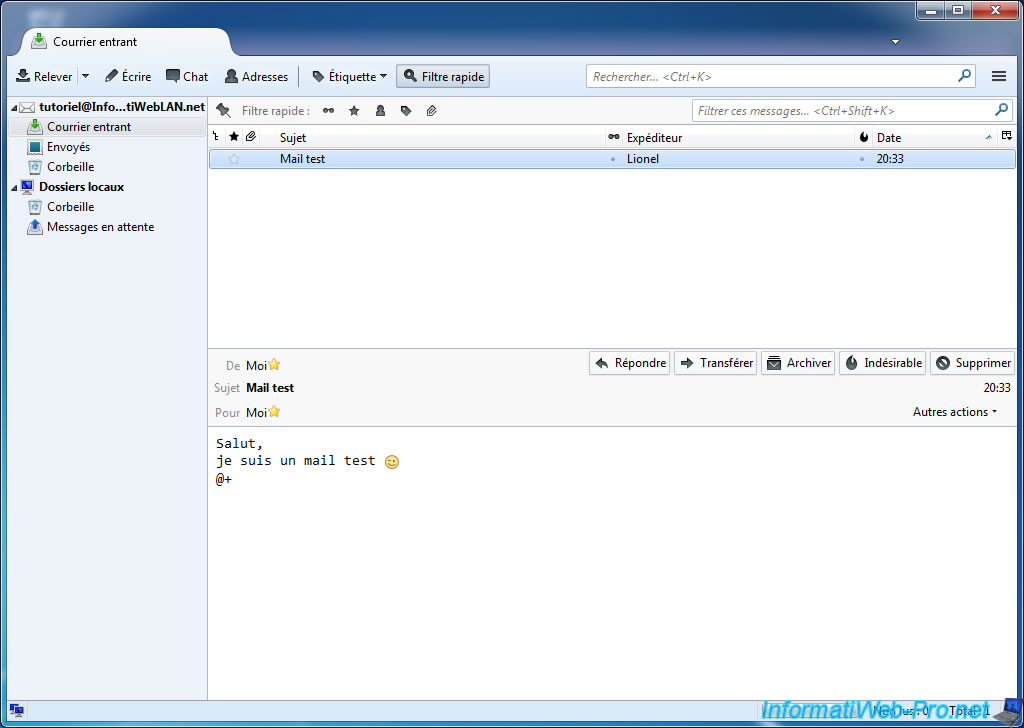Open the Adresses address book
Image resolution: width=1024 pixels, height=728 pixels.
point(256,76)
